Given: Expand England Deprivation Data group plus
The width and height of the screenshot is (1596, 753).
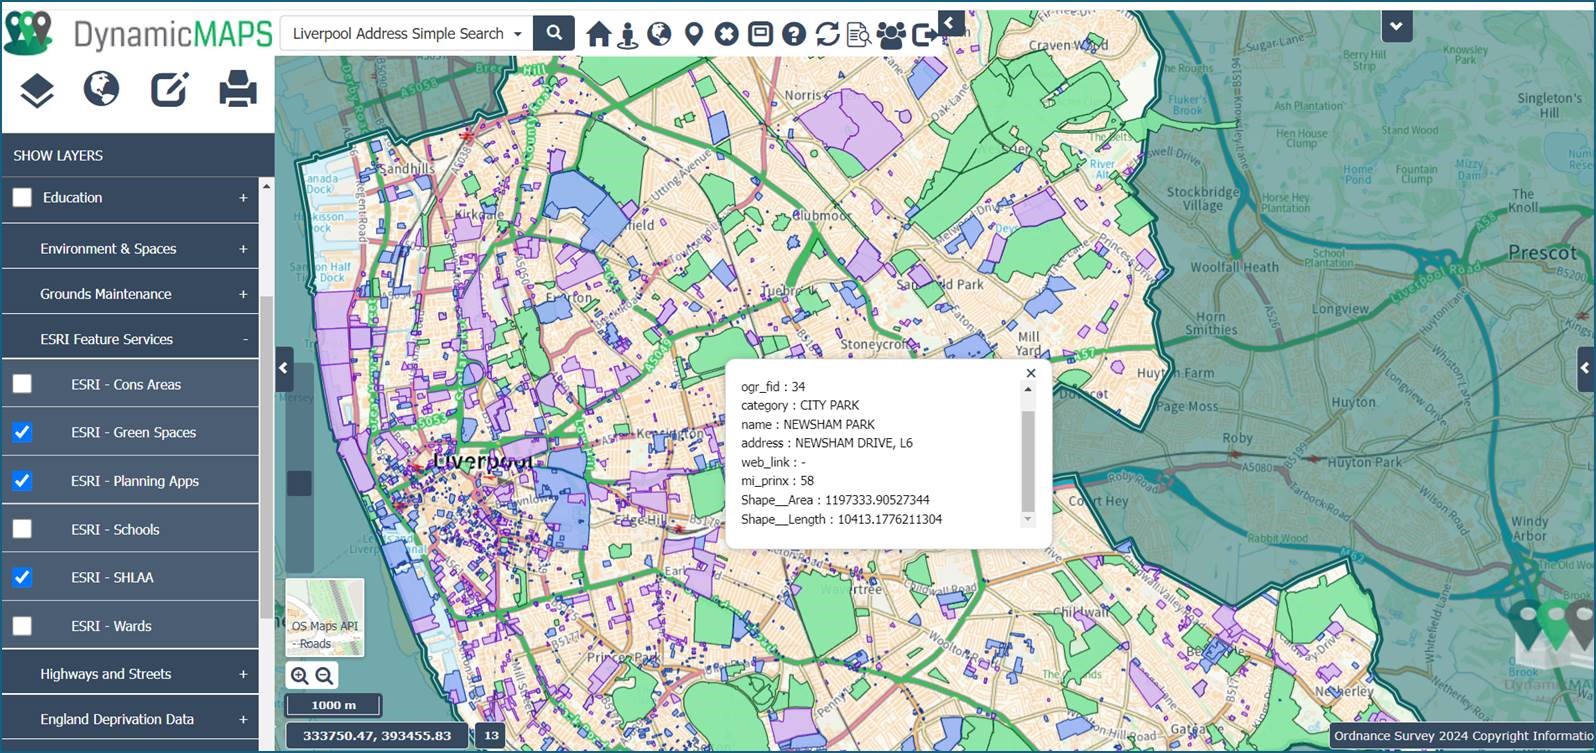Looking at the screenshot, I should [243, 719].
